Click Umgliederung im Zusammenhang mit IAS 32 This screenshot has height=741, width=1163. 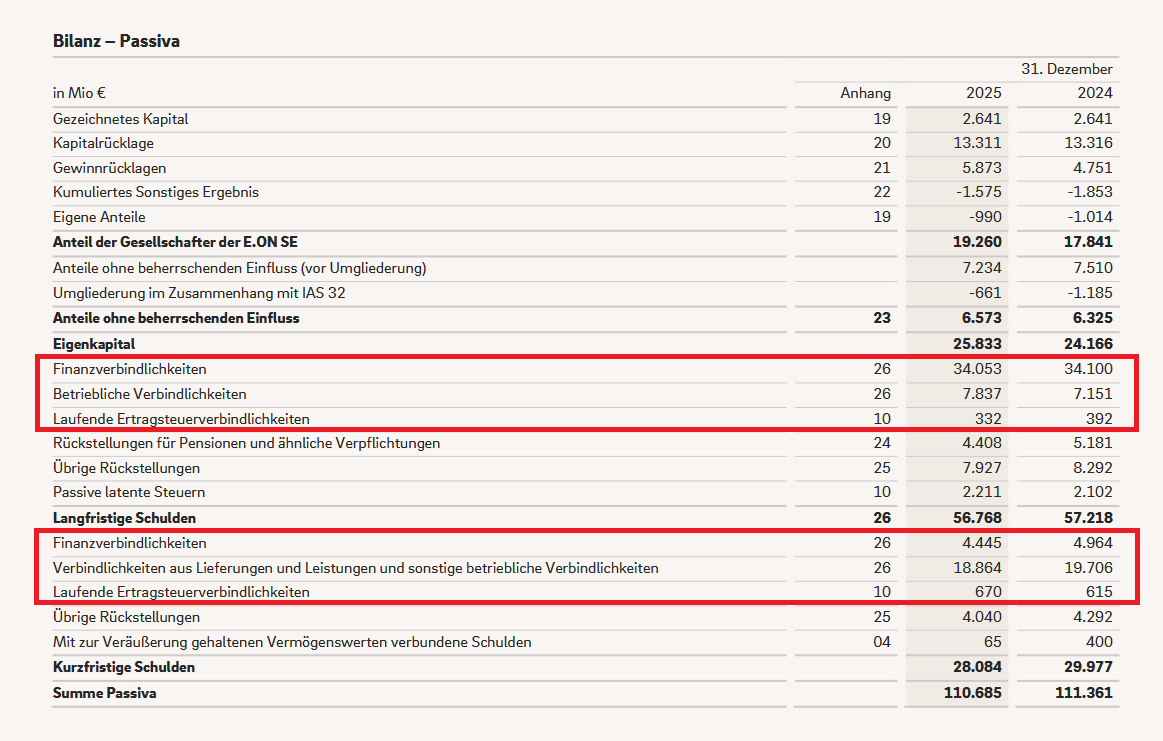(x=199, y=293)
